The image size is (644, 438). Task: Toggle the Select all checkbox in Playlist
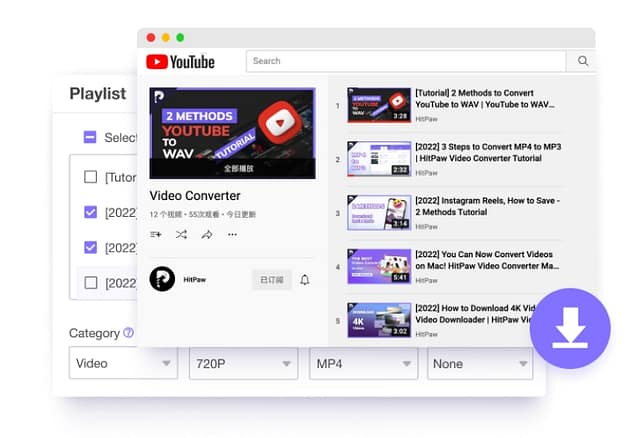[x=90, y=137]
